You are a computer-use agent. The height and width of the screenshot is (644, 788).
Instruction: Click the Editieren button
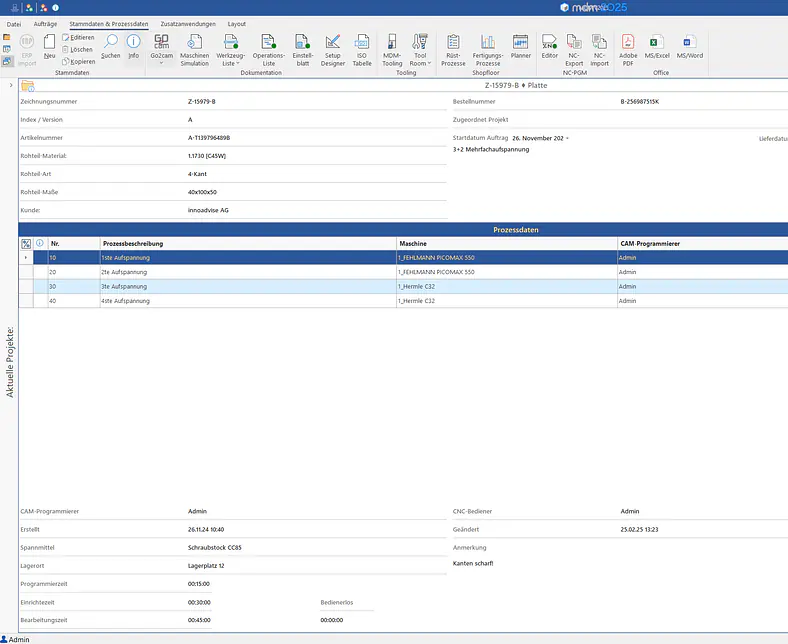pos(78,37)
